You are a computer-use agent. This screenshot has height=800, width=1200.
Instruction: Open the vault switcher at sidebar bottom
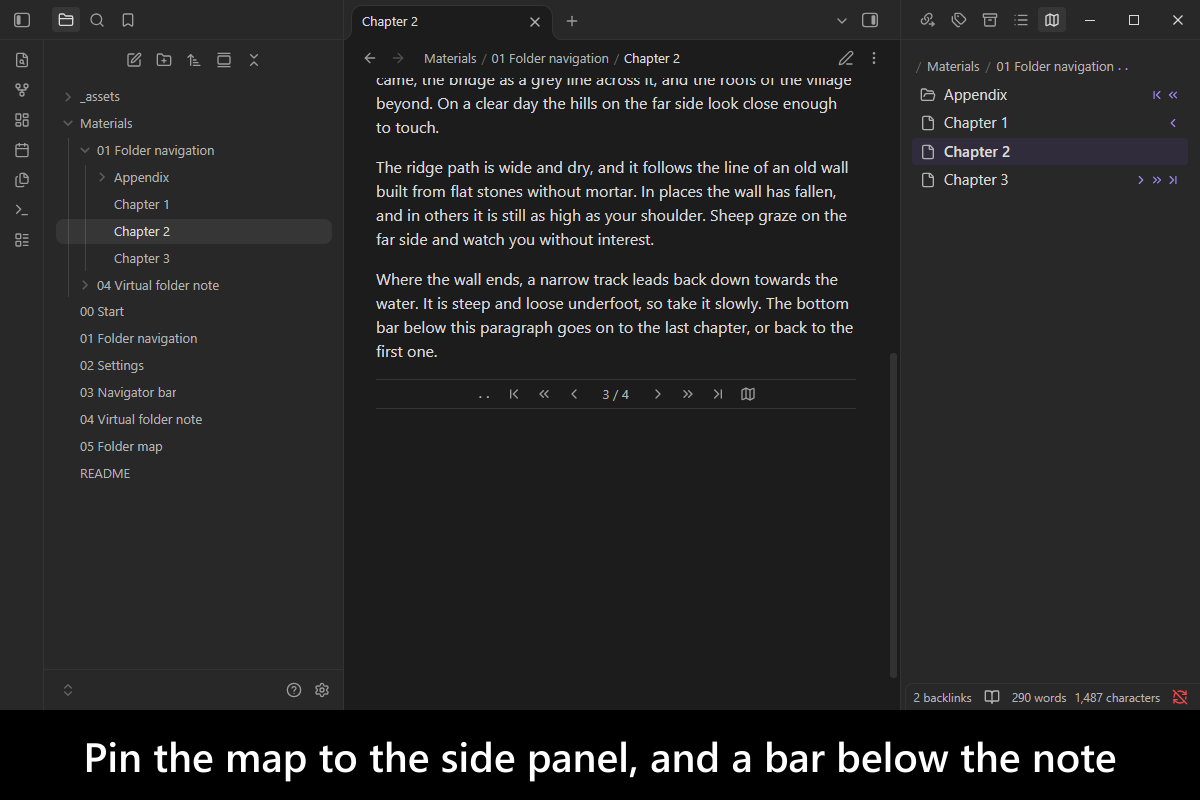click(x=68, y=690)
